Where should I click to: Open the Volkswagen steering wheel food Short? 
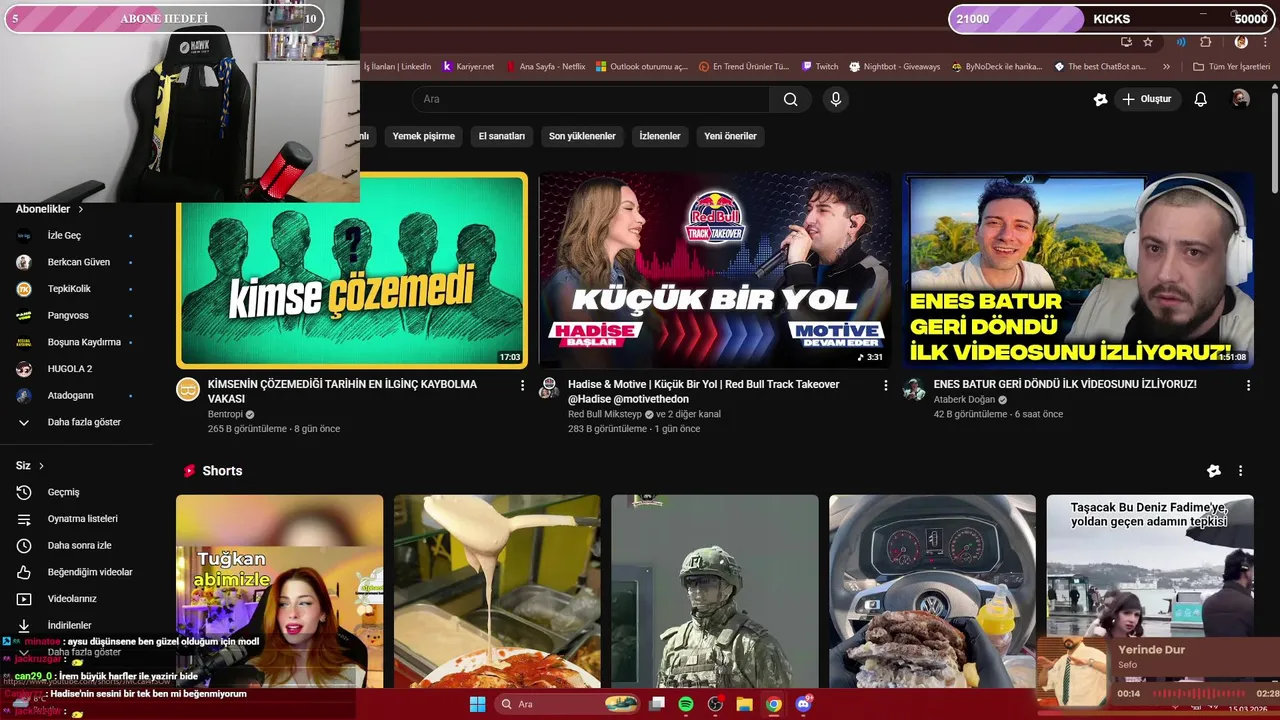point(932,591)
